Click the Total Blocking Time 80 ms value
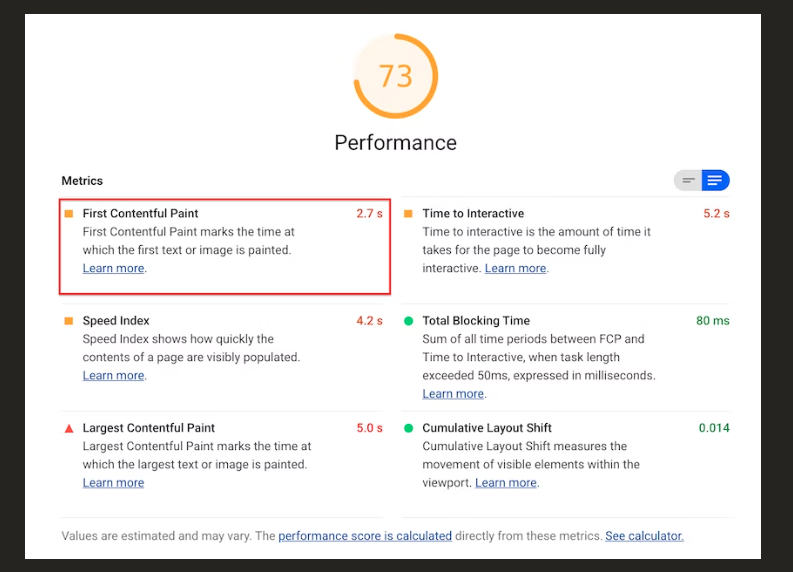The width and height of the screenshot is (793, 572). tap(712, 321)
